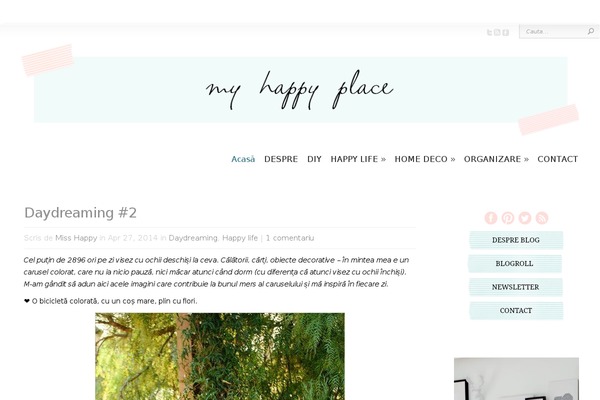Open the pink Twitter icon in sidebar

[x=525, y=218]
